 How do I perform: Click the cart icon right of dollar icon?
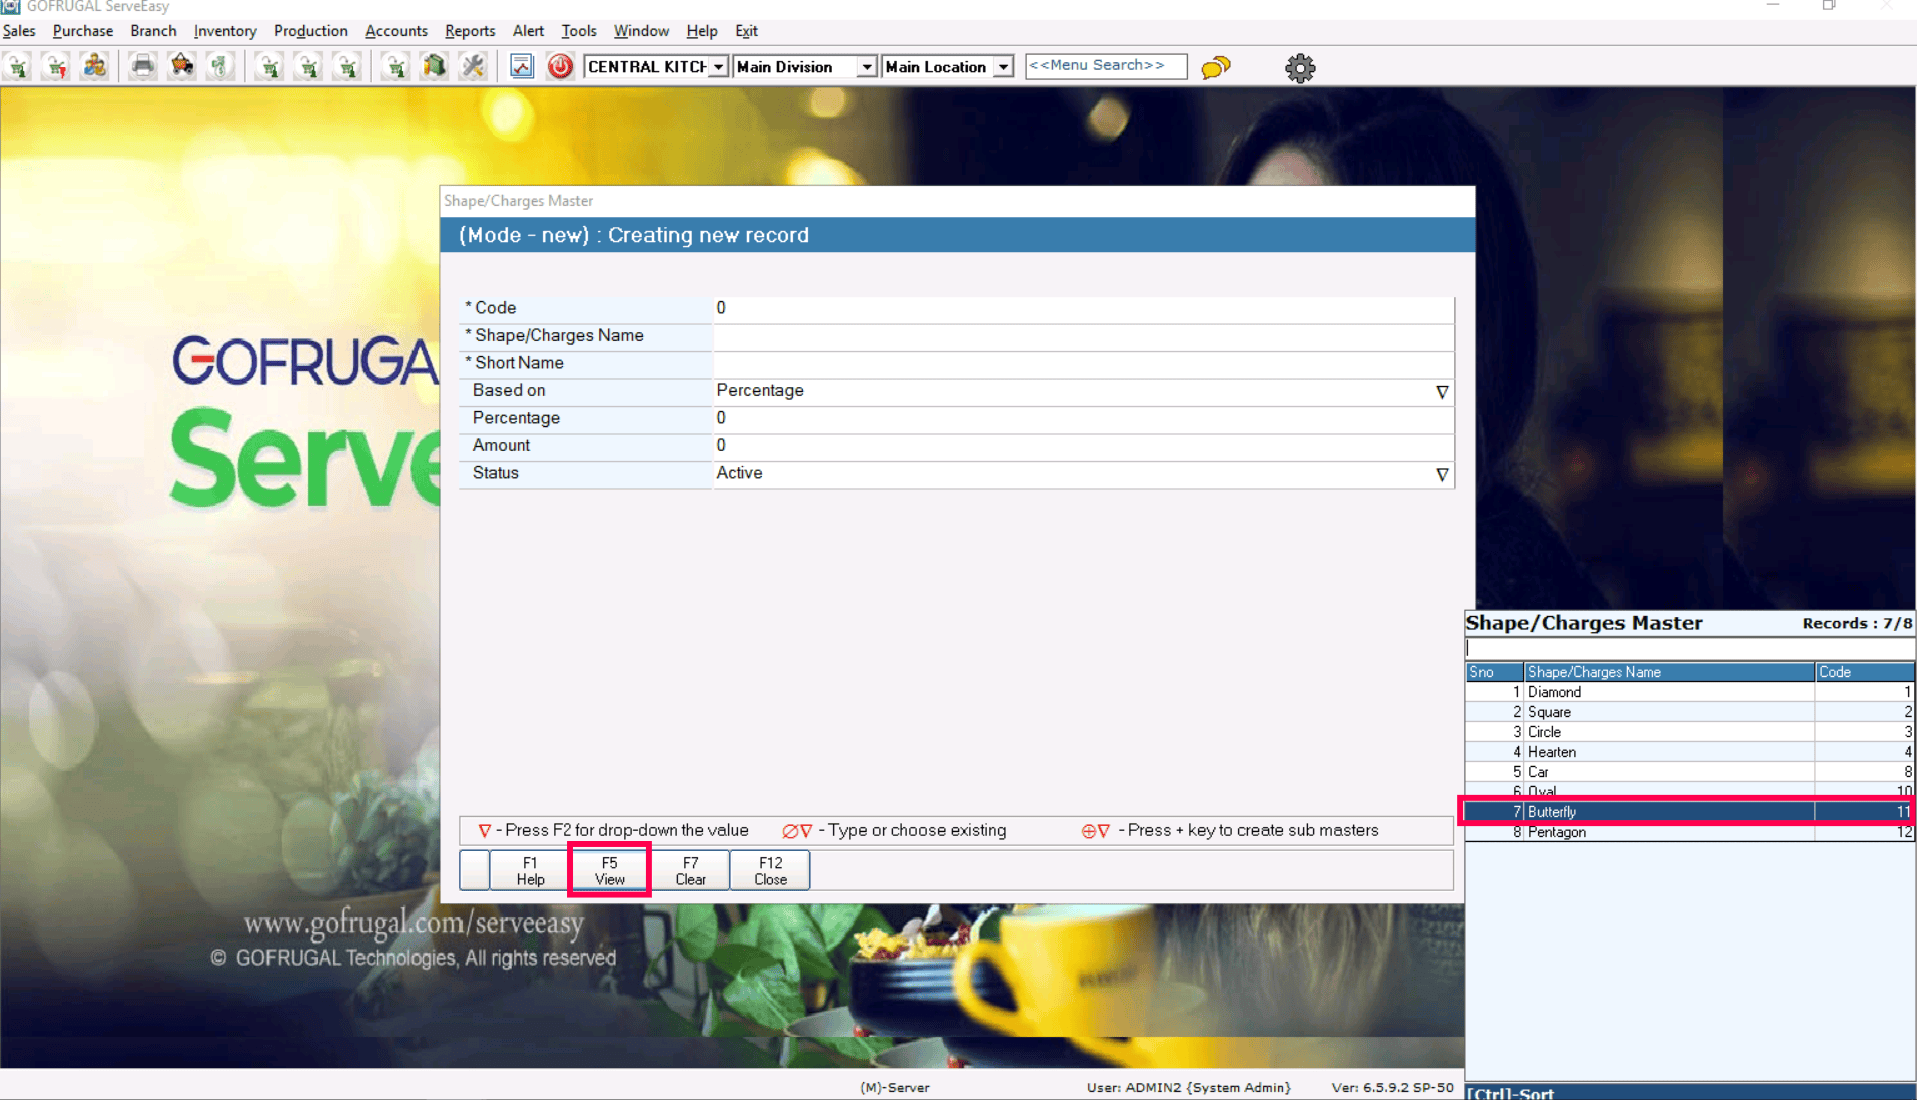pyautogui.click(x=269, y=67)
